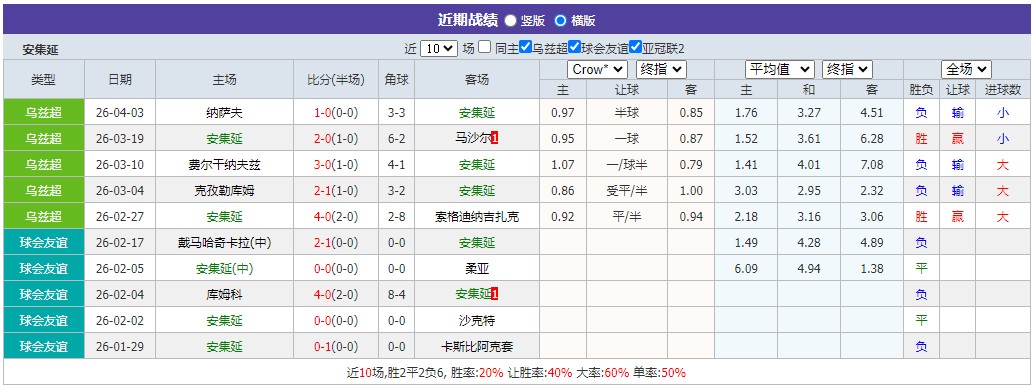Click score 4-0 of 库姆科 match
Viewport: 1032px width, 385px height.
323,295
